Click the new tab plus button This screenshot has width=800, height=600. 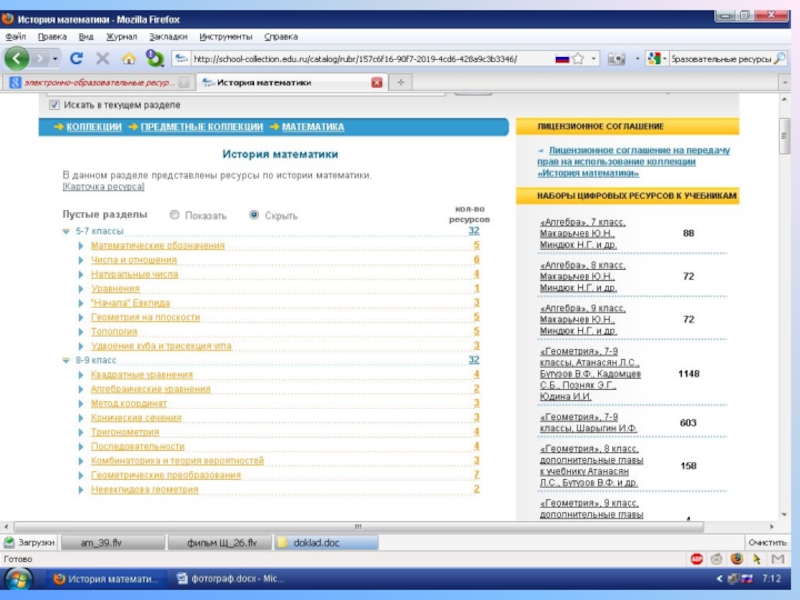(400, 82)
